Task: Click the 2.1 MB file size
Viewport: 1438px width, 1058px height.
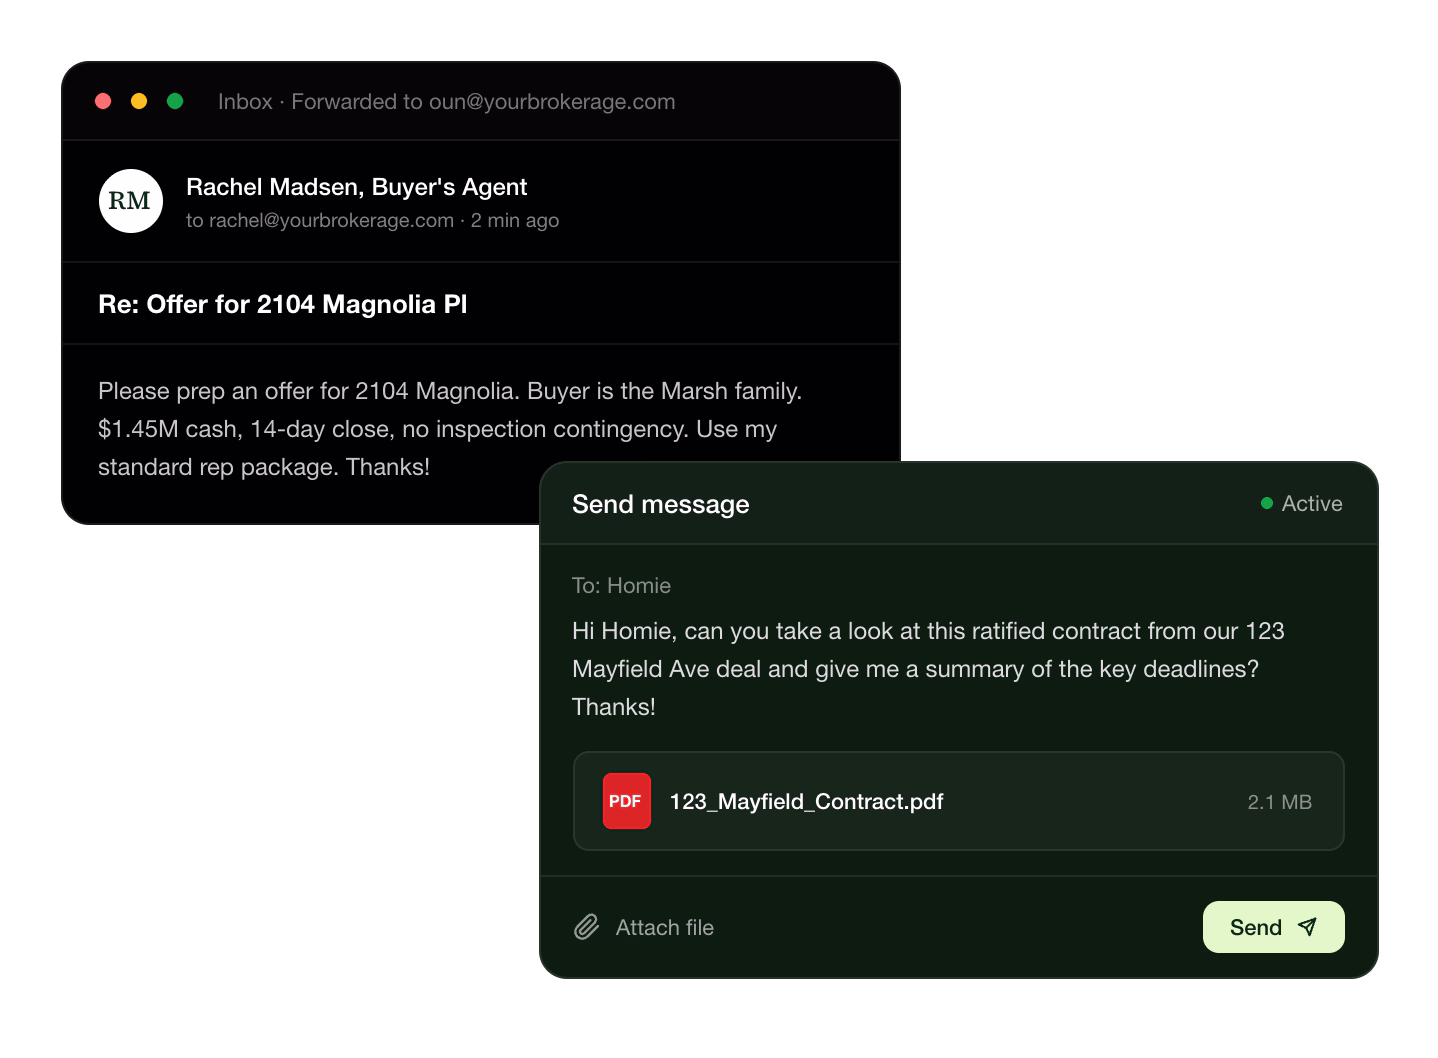Action: click(x=1279, y=802)
